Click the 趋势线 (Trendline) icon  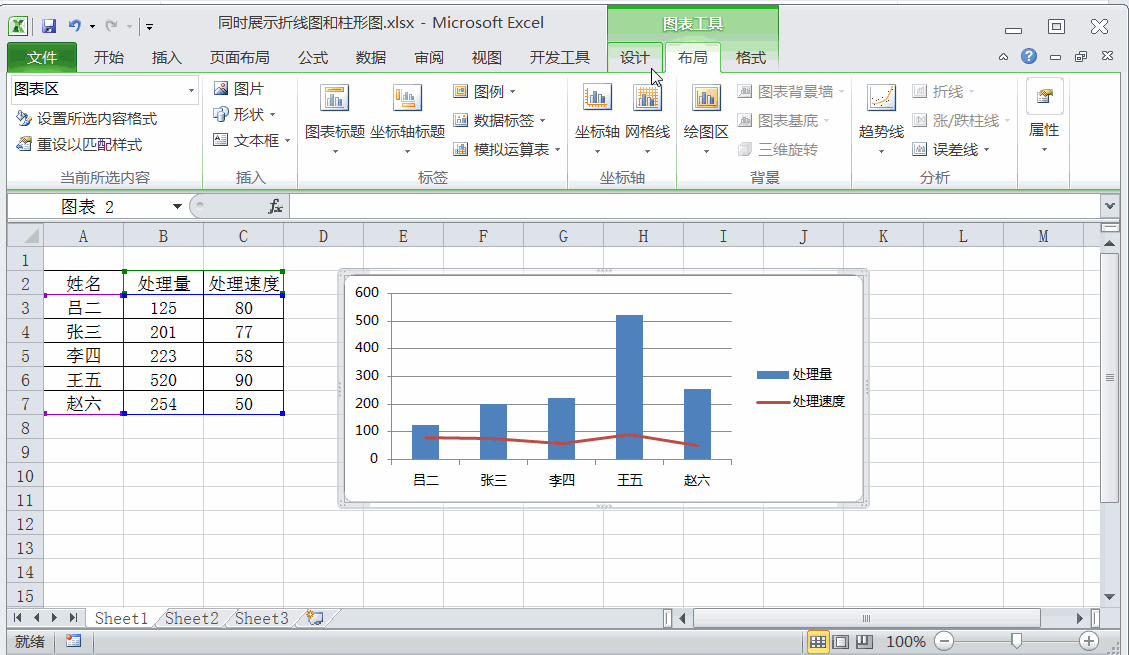point(881,98)
